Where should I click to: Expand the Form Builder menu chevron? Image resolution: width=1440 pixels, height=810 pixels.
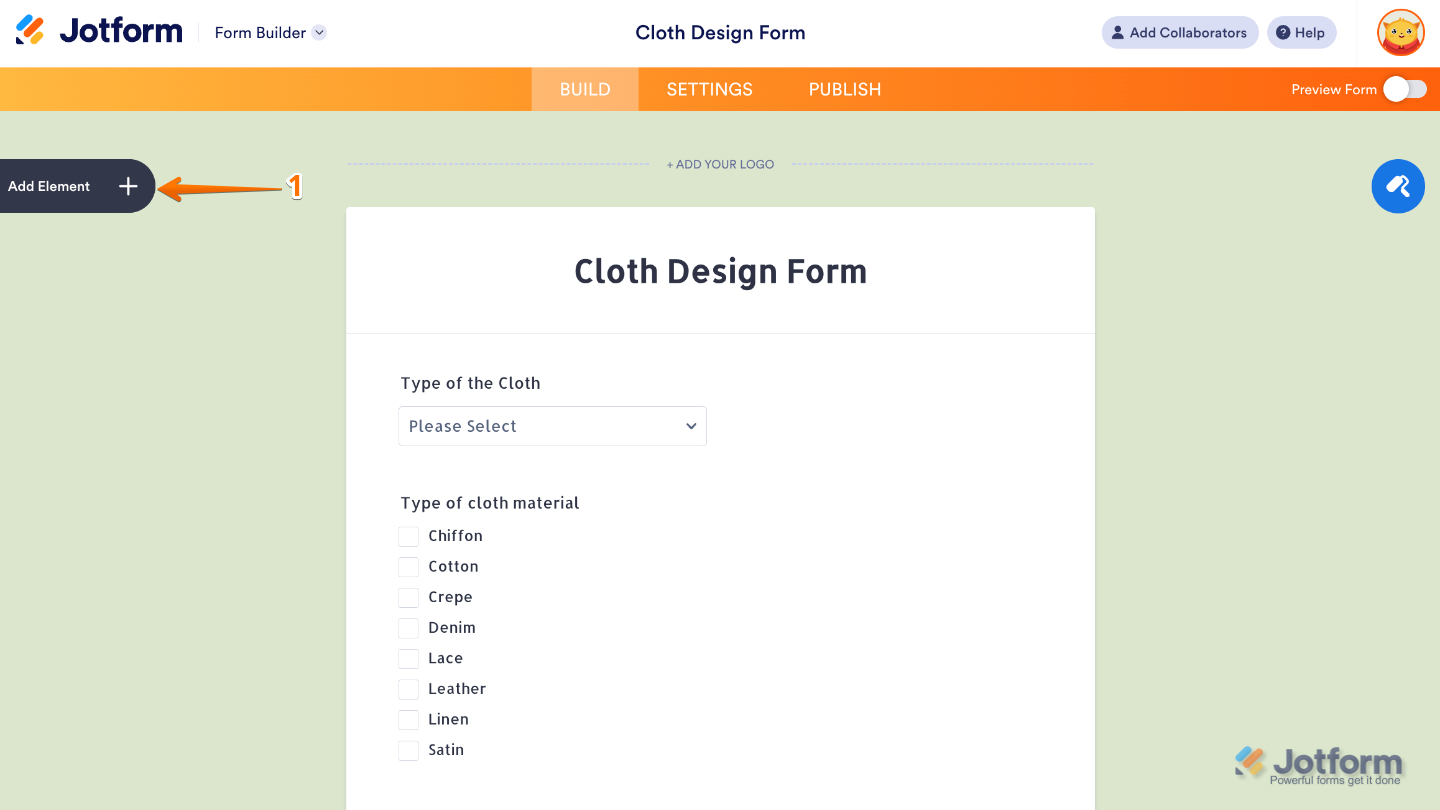(x=320, y=32)
